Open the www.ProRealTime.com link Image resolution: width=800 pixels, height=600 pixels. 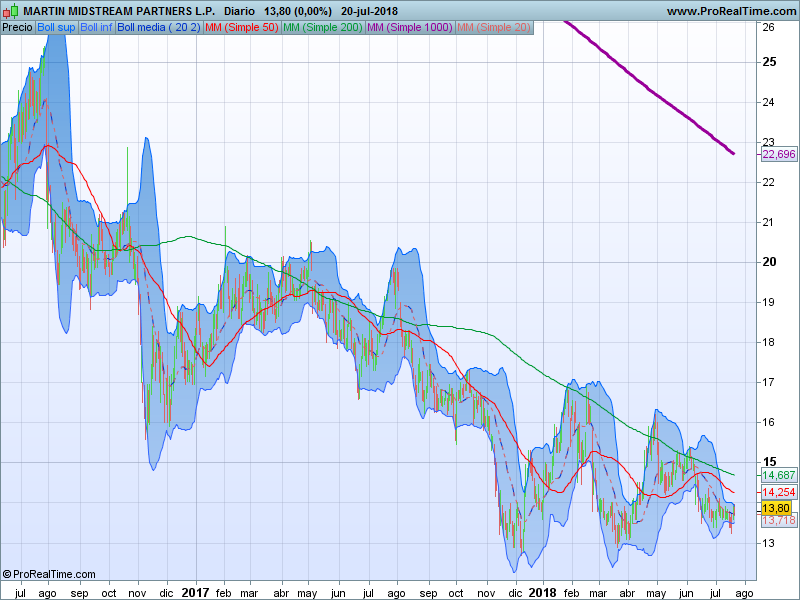[732, 11]
